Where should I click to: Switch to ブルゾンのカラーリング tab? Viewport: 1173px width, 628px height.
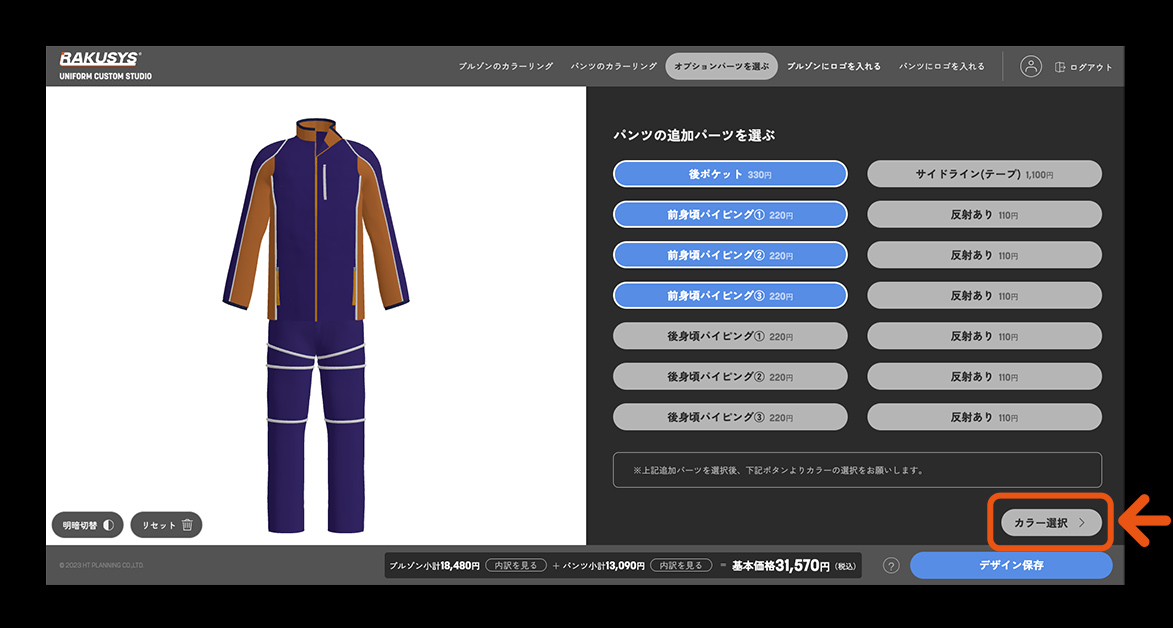[506, 66]
